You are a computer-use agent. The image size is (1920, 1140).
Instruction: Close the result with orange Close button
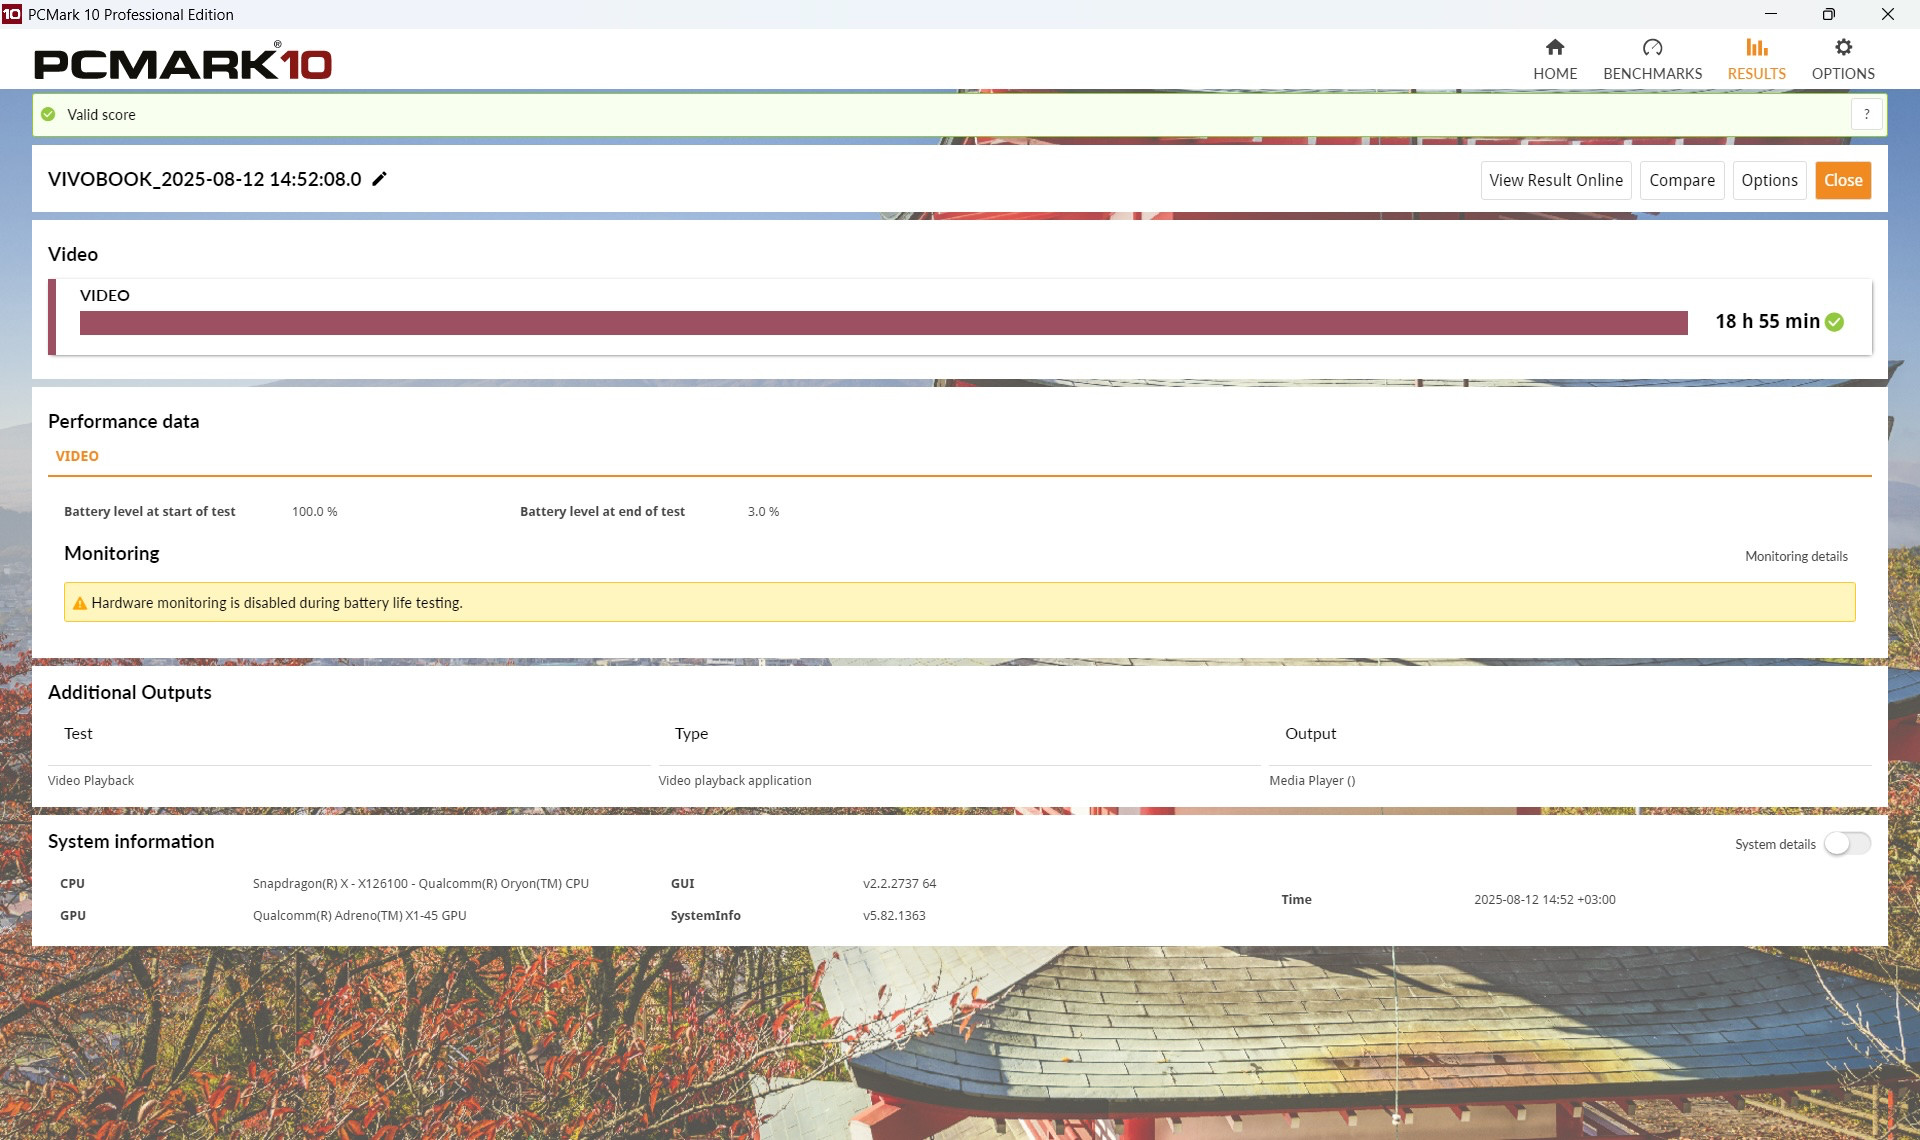pos(1843,180)
